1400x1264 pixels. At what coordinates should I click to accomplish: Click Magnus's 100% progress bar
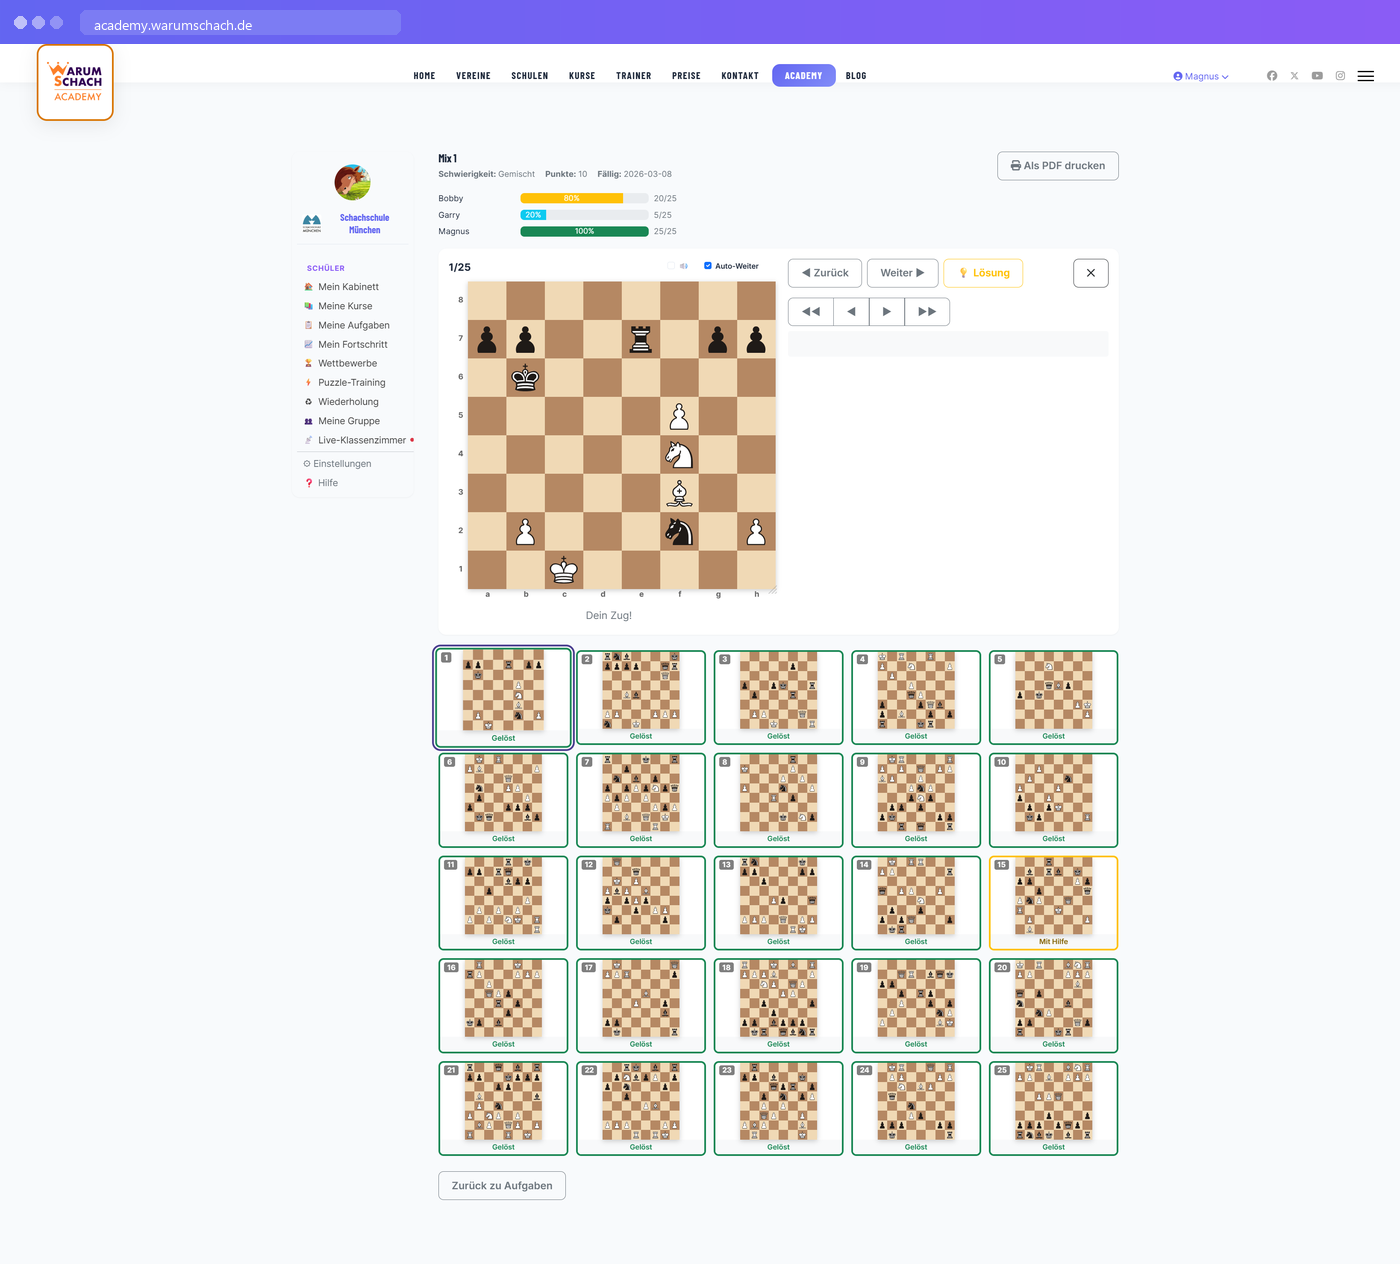[584, 231]
